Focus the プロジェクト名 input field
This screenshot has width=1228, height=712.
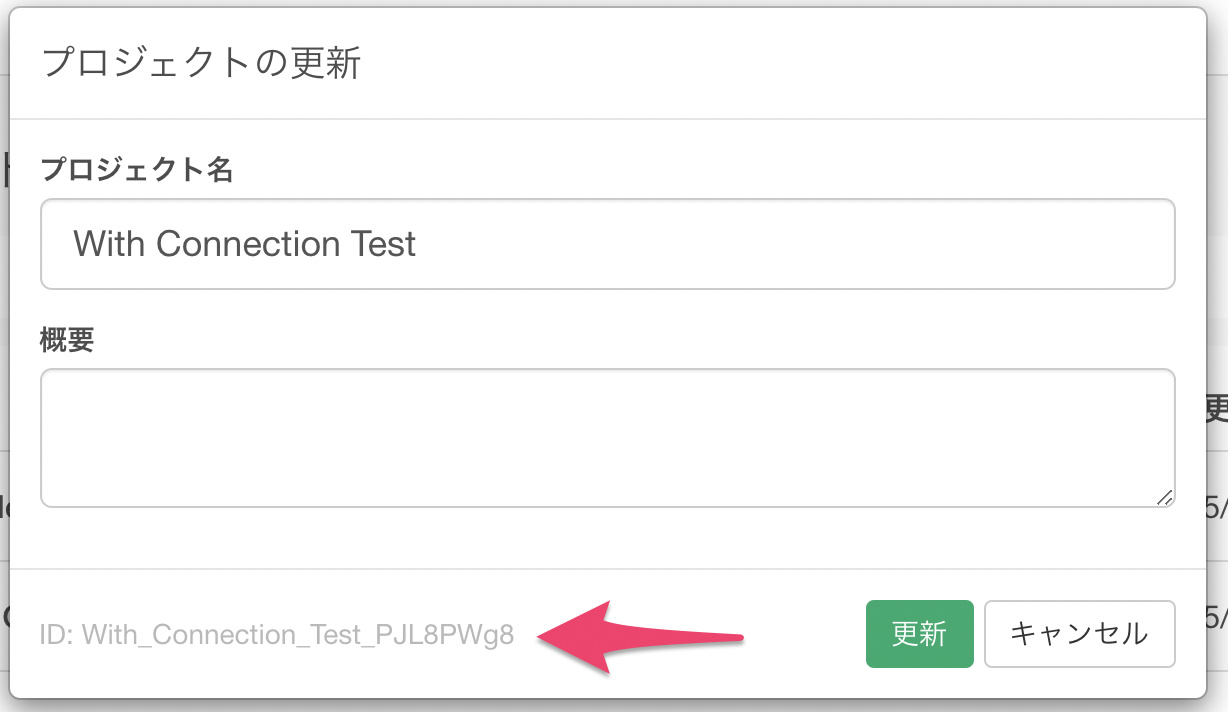point(607,244)
